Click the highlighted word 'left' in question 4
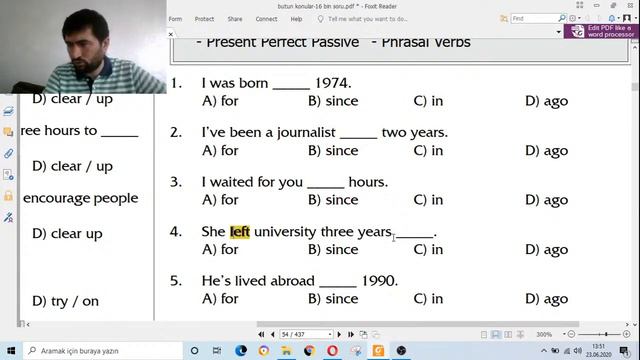This screenshot has width=640, height=360. click(x=240, y=231)
